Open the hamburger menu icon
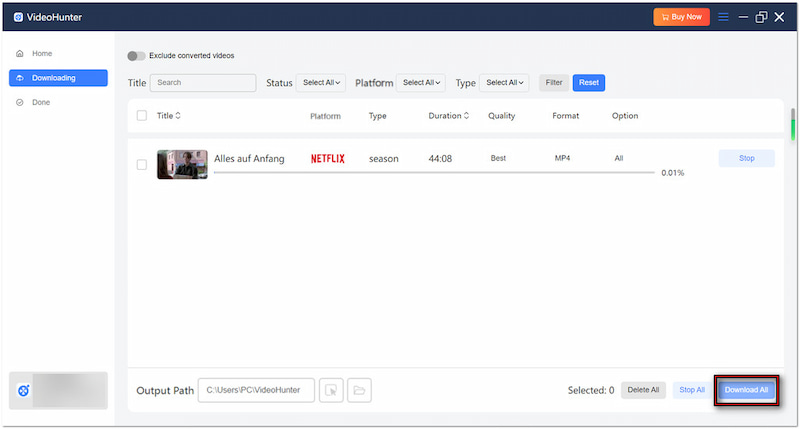Viewport: 800px width, 429px height. (724, 17)
